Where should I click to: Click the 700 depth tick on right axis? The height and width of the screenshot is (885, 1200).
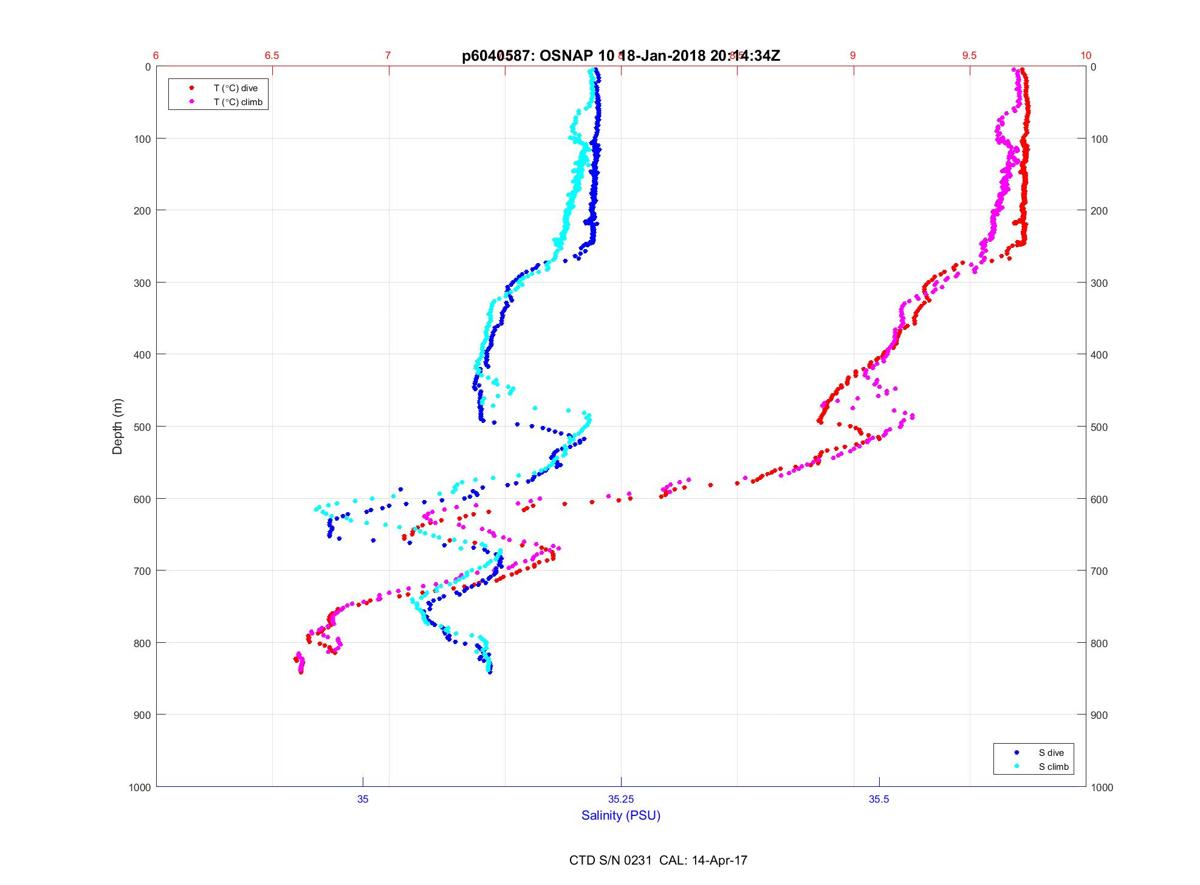[1099, 571]
